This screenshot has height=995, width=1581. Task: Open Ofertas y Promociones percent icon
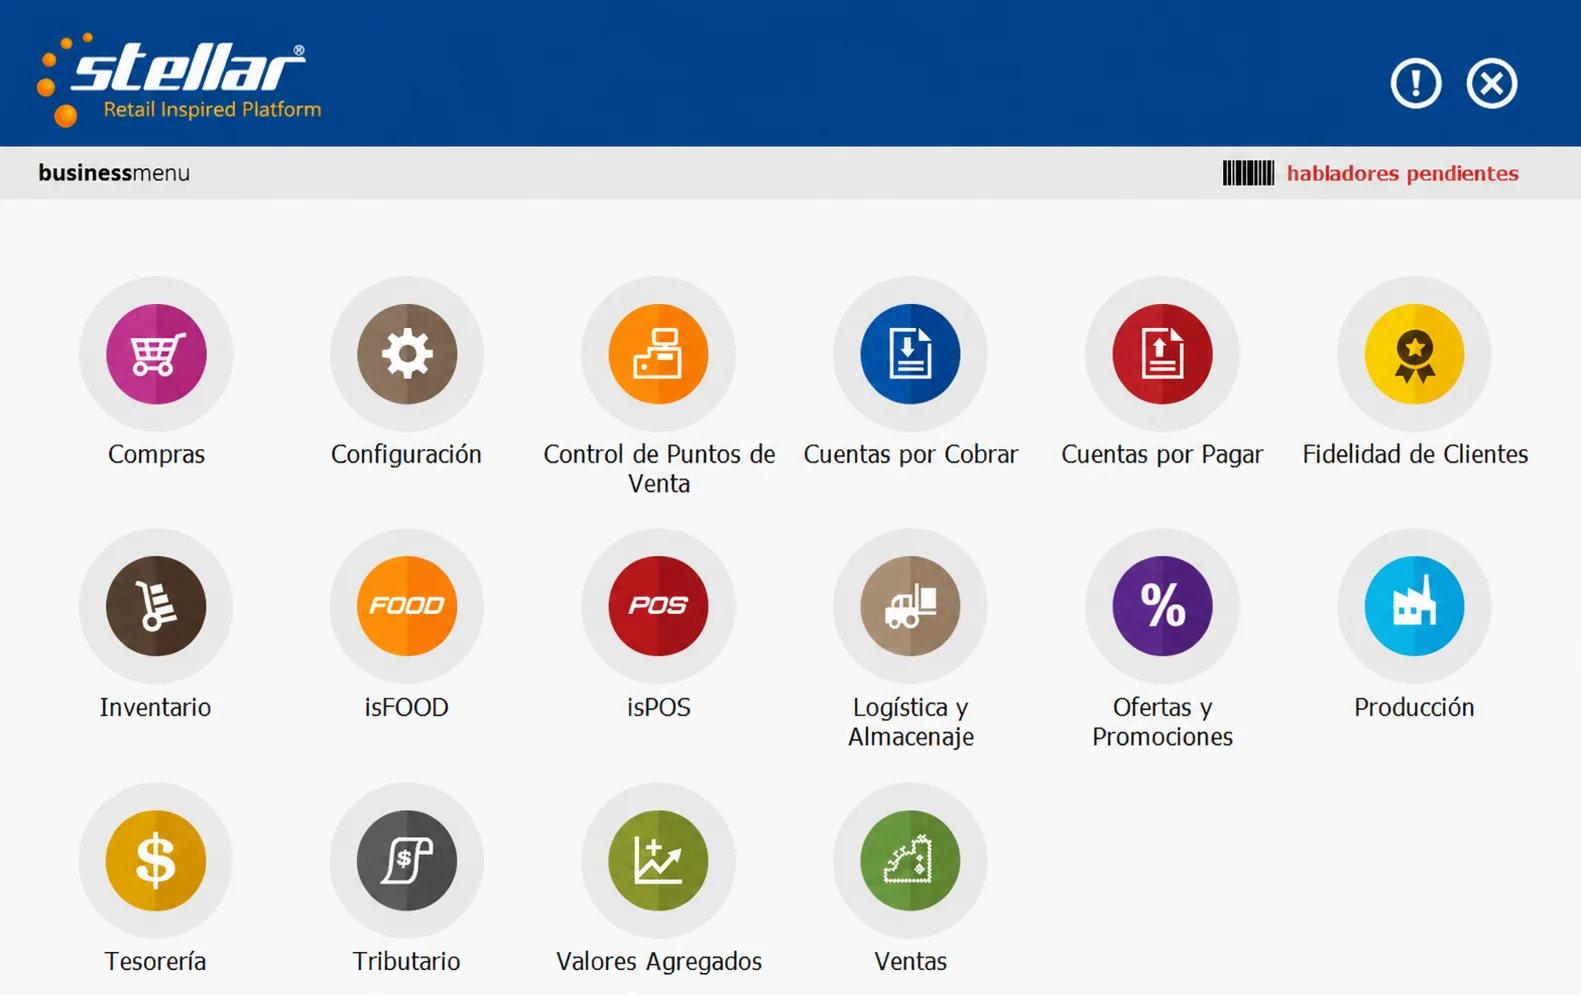pyautogui.click(x=1162, y=606)
